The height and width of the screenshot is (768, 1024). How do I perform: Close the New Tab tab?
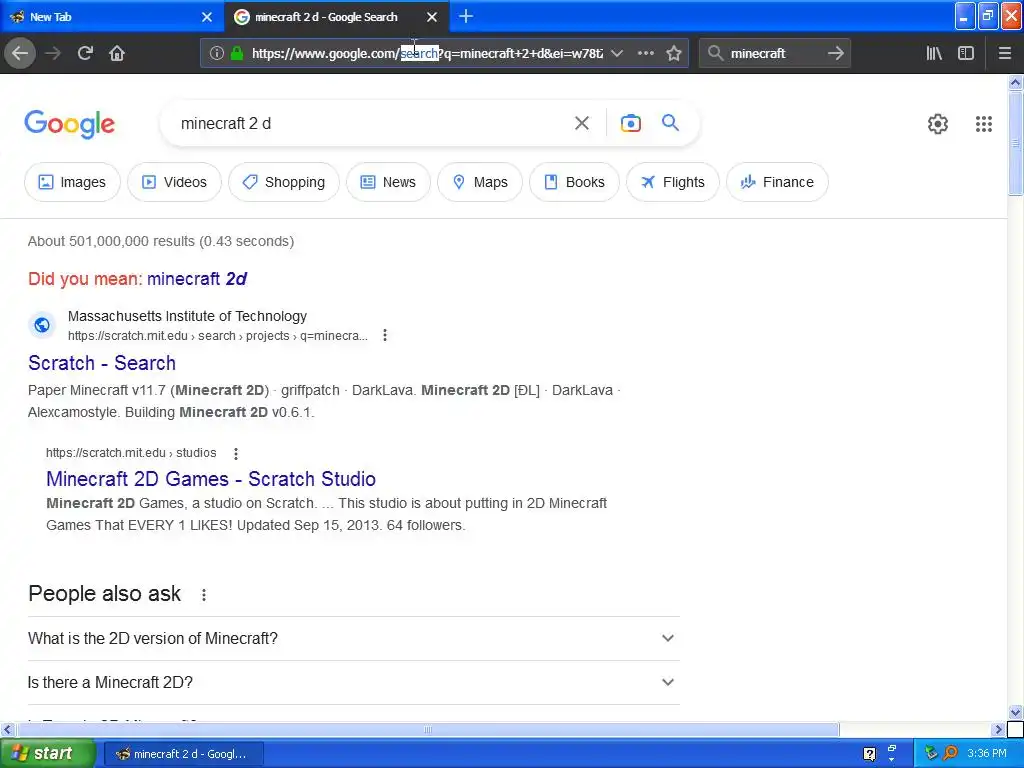click(x=207, y=17)
